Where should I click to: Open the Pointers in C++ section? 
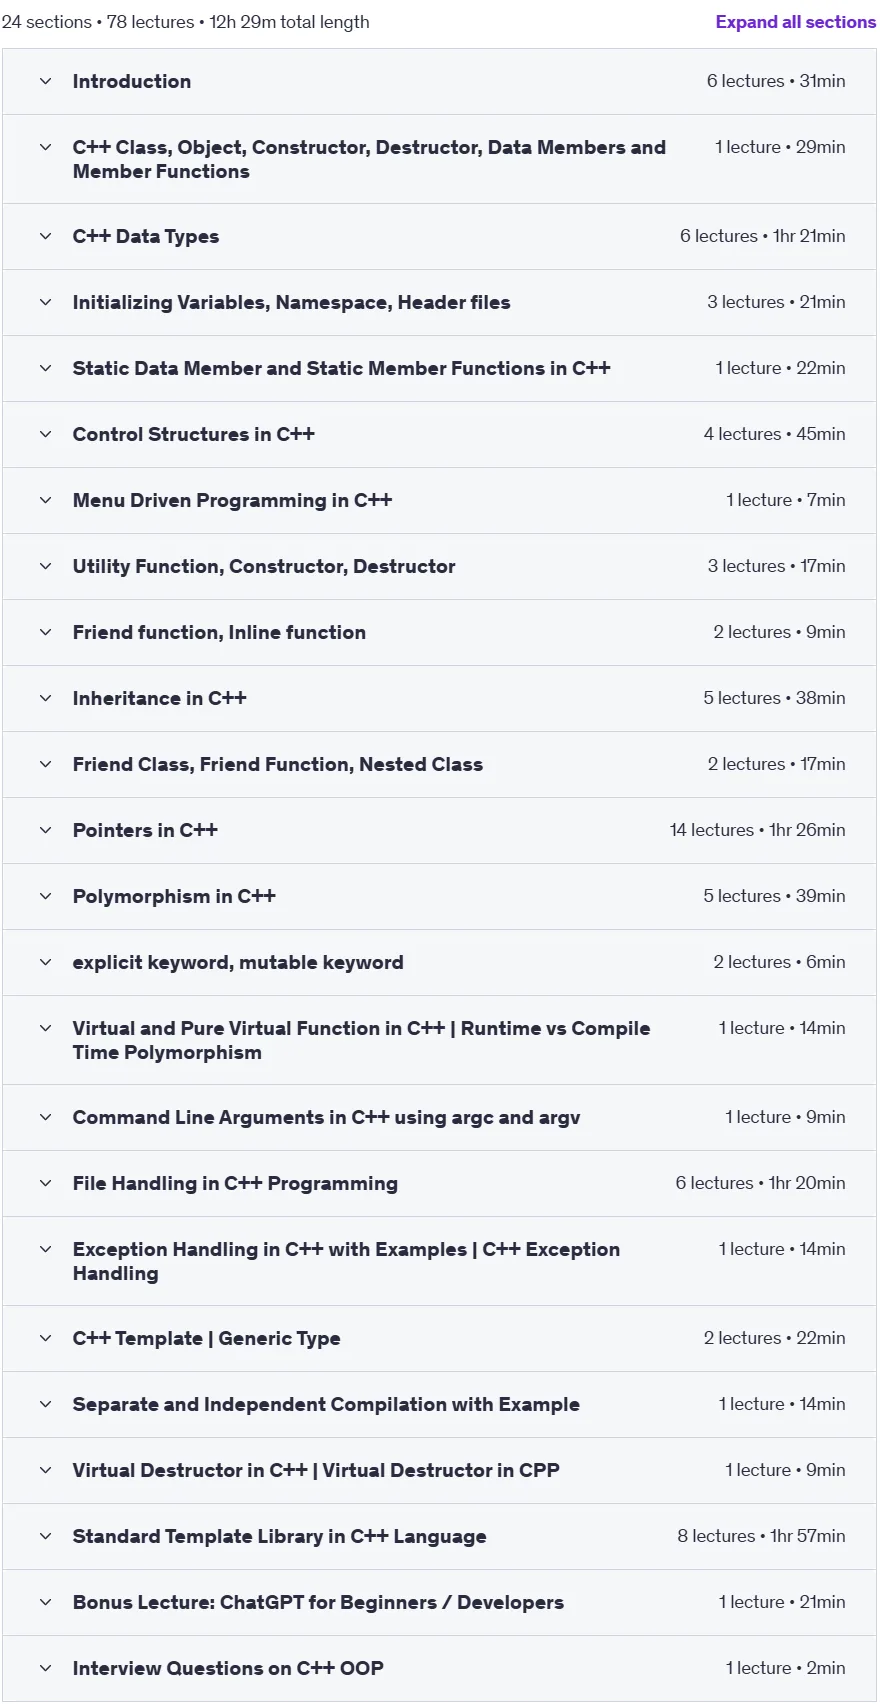(440, 830)
